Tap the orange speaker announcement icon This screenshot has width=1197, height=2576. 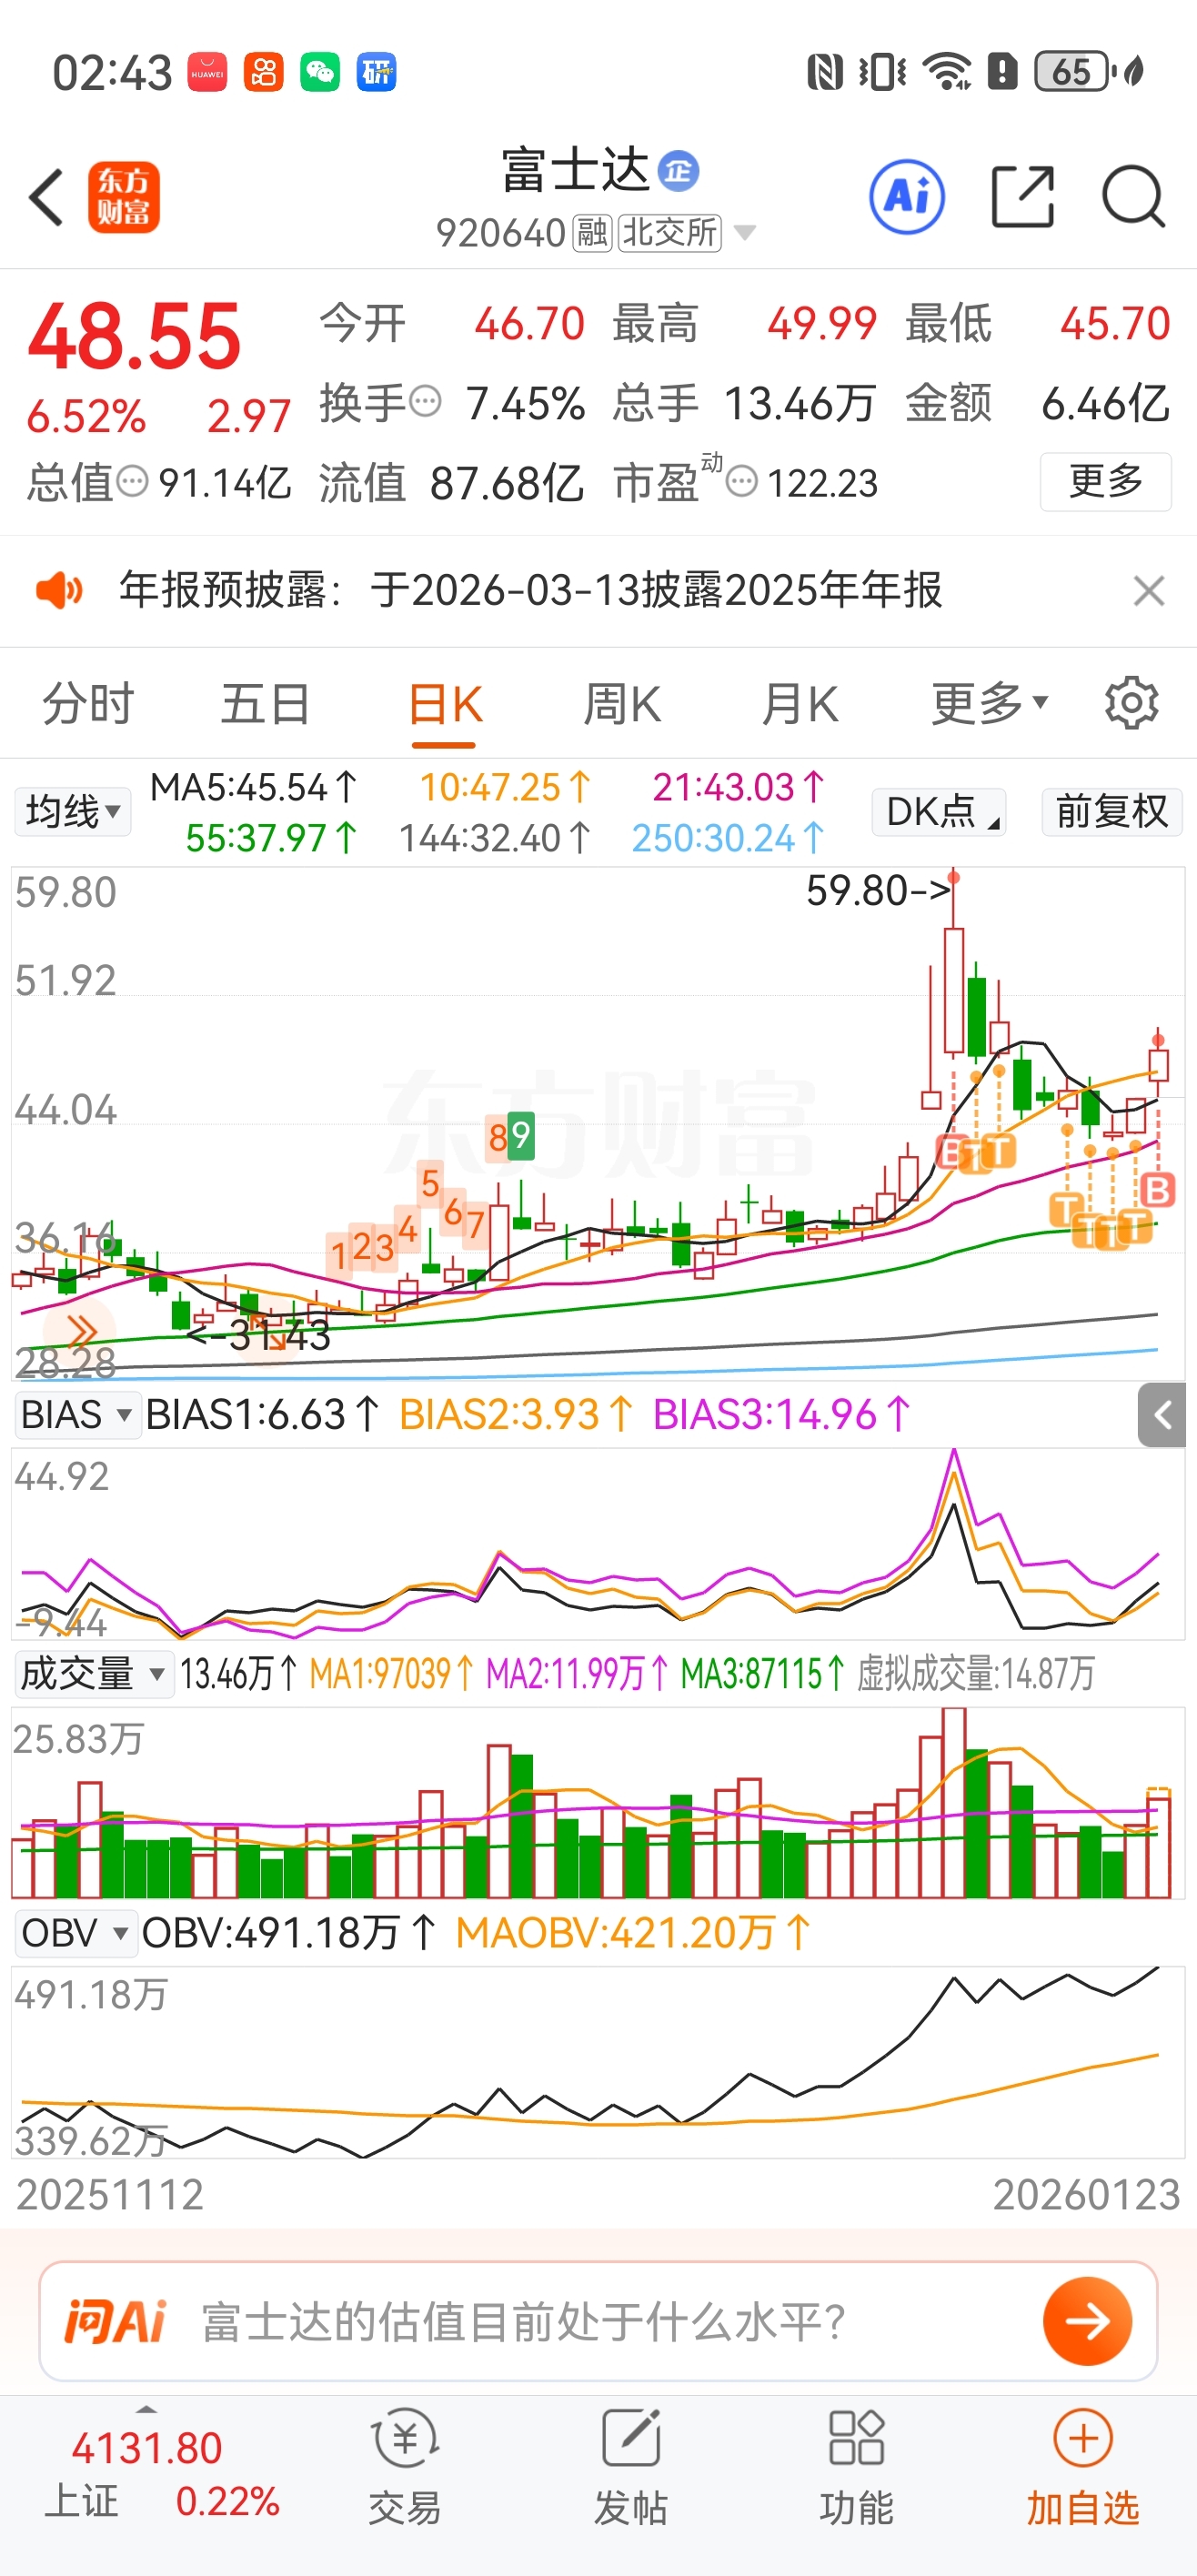[x=59, y=590]
